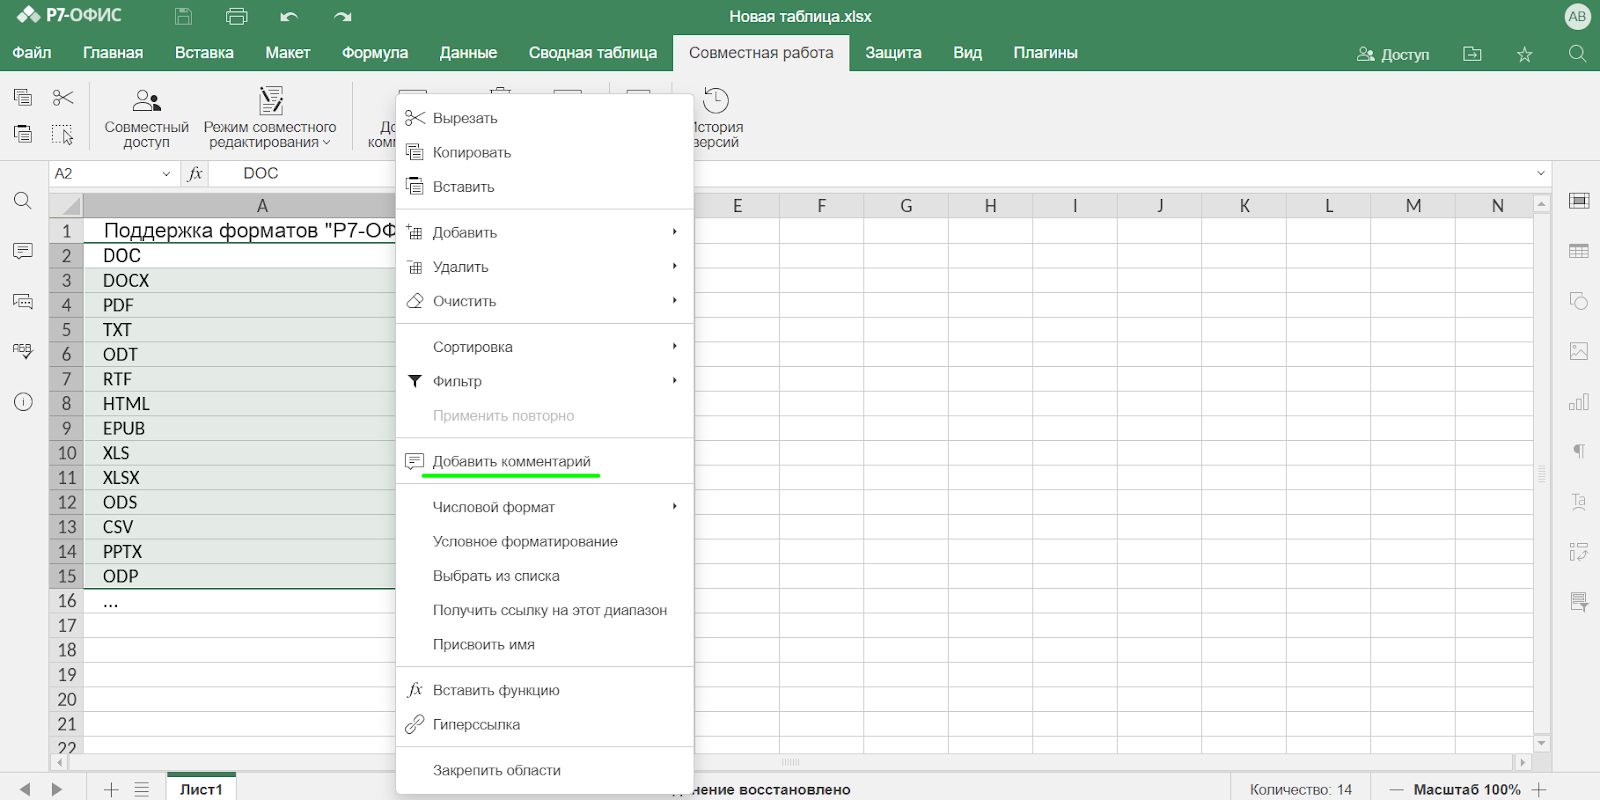
Task: Open chart settings in right sidebar
Action: (x=1579, y=402)
